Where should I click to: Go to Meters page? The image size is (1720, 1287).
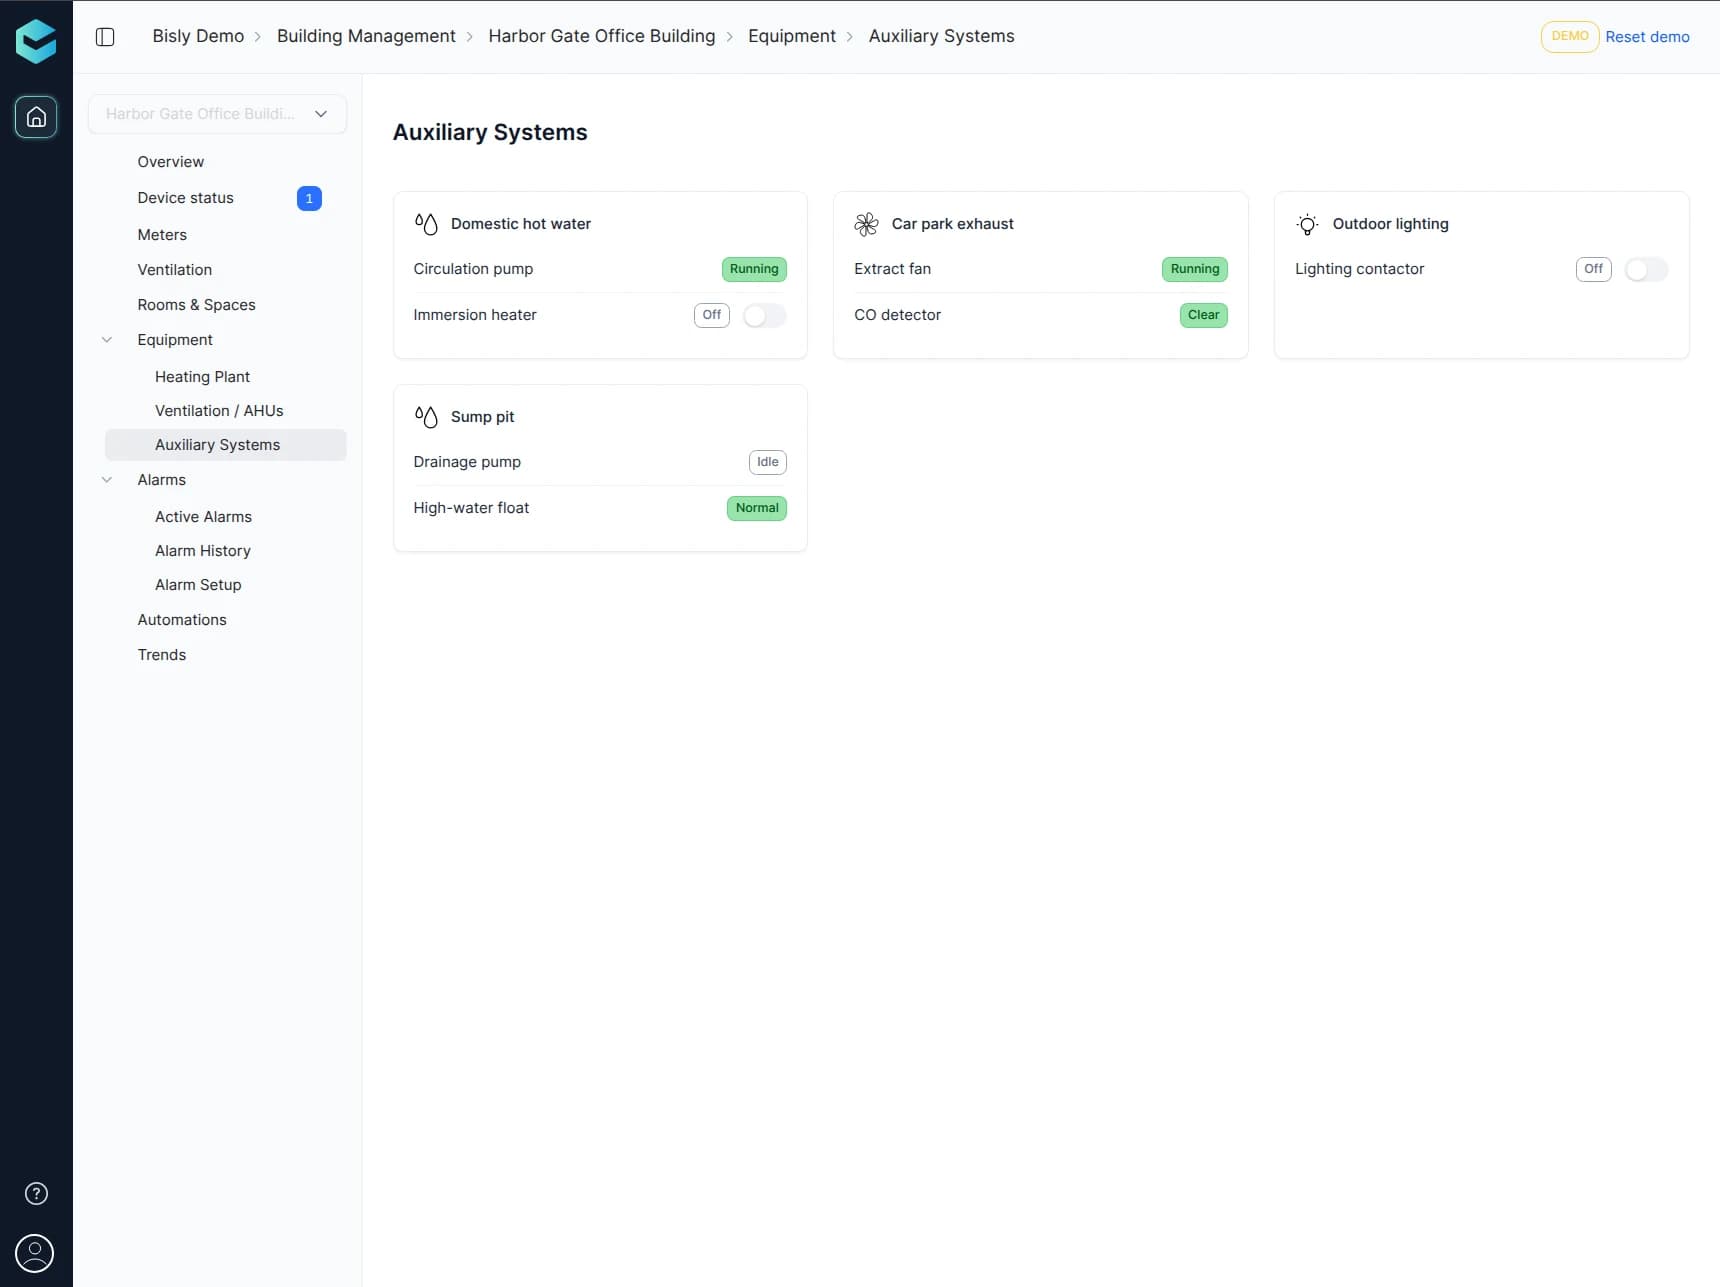[162, 235]
